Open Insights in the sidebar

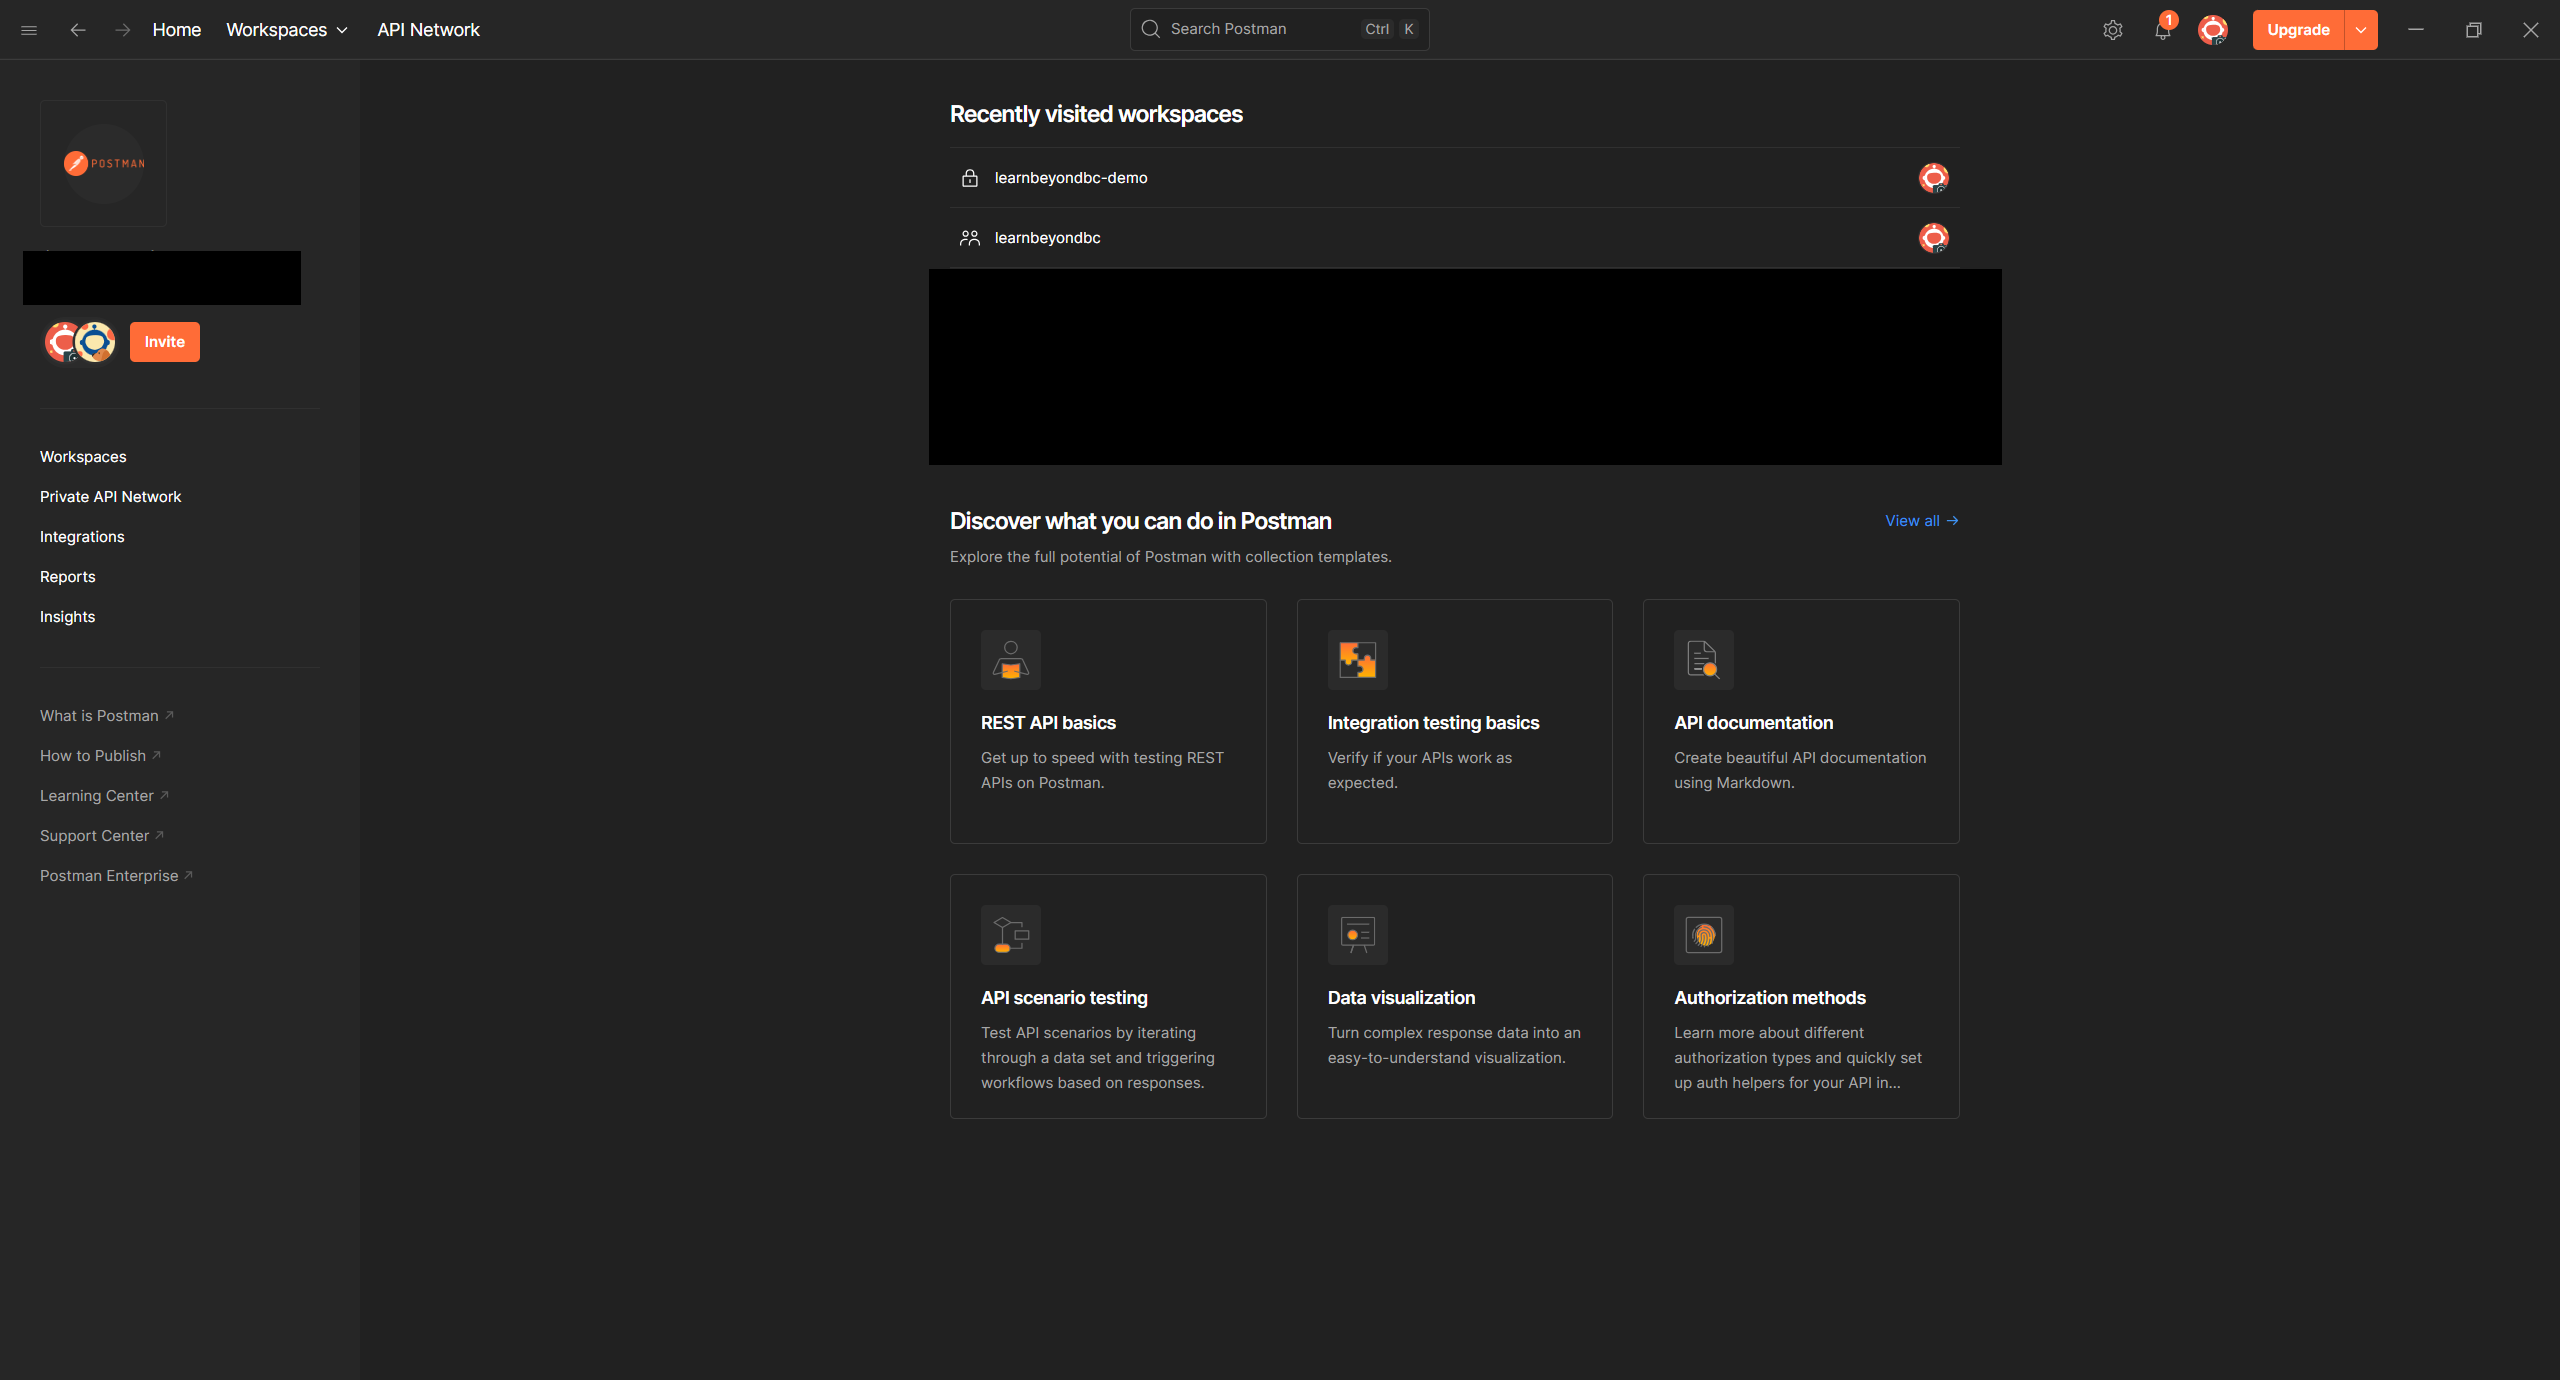[67, 617]
